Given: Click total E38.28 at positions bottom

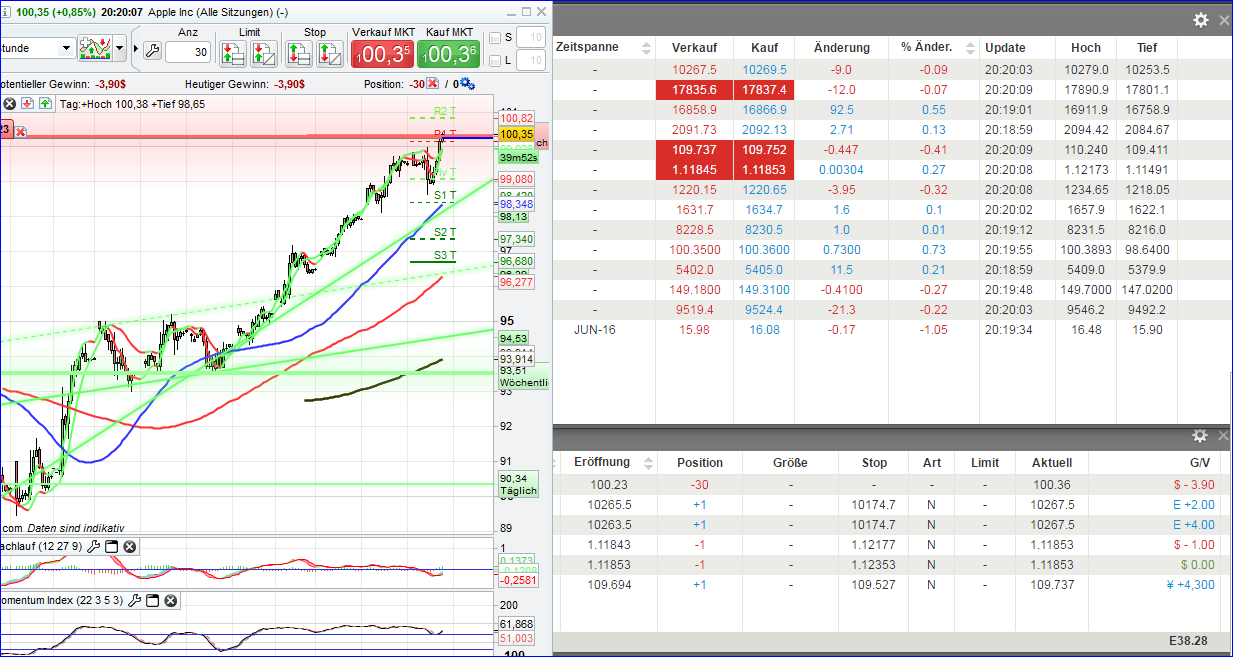Looking at the screenshot, I should coord(1189,639).
